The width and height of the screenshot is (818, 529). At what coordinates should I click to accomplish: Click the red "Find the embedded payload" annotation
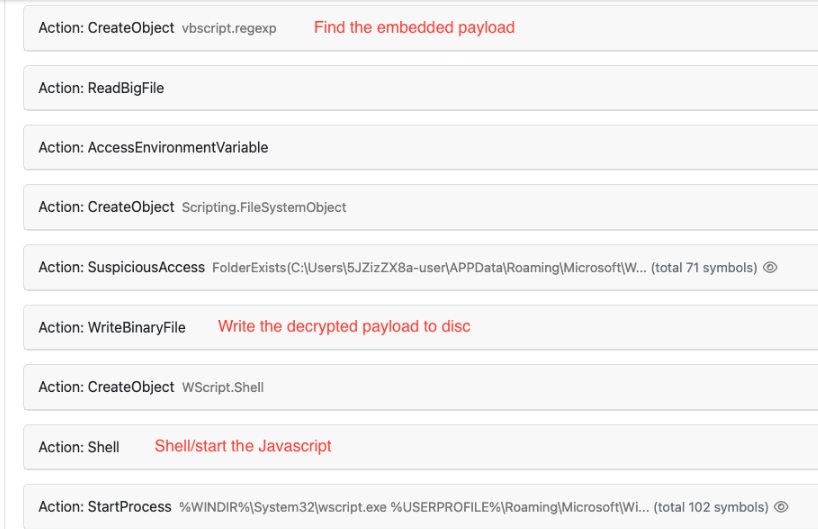click(x=414, y=28)
